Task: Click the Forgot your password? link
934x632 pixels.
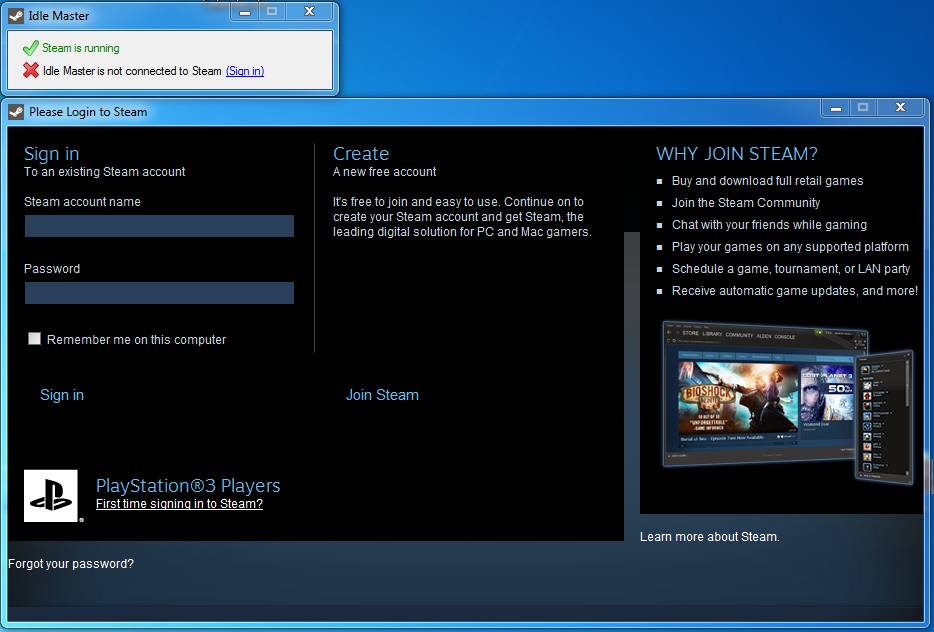Action: coord(71,563)
